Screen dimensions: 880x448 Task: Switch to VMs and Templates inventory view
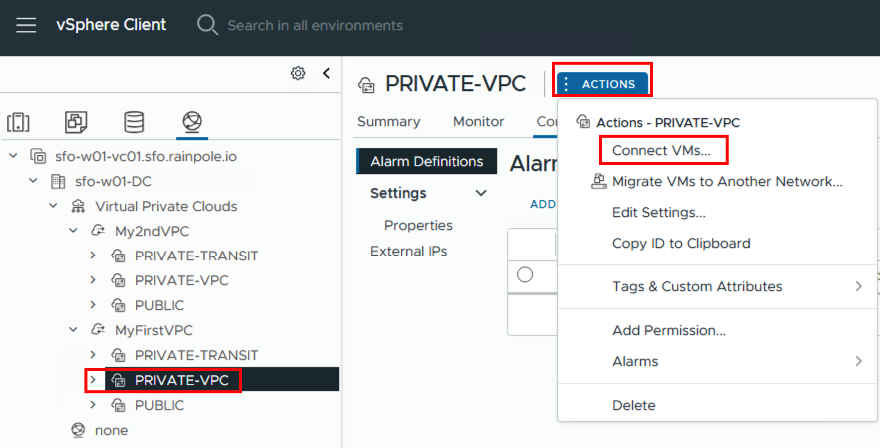point(76,122)
